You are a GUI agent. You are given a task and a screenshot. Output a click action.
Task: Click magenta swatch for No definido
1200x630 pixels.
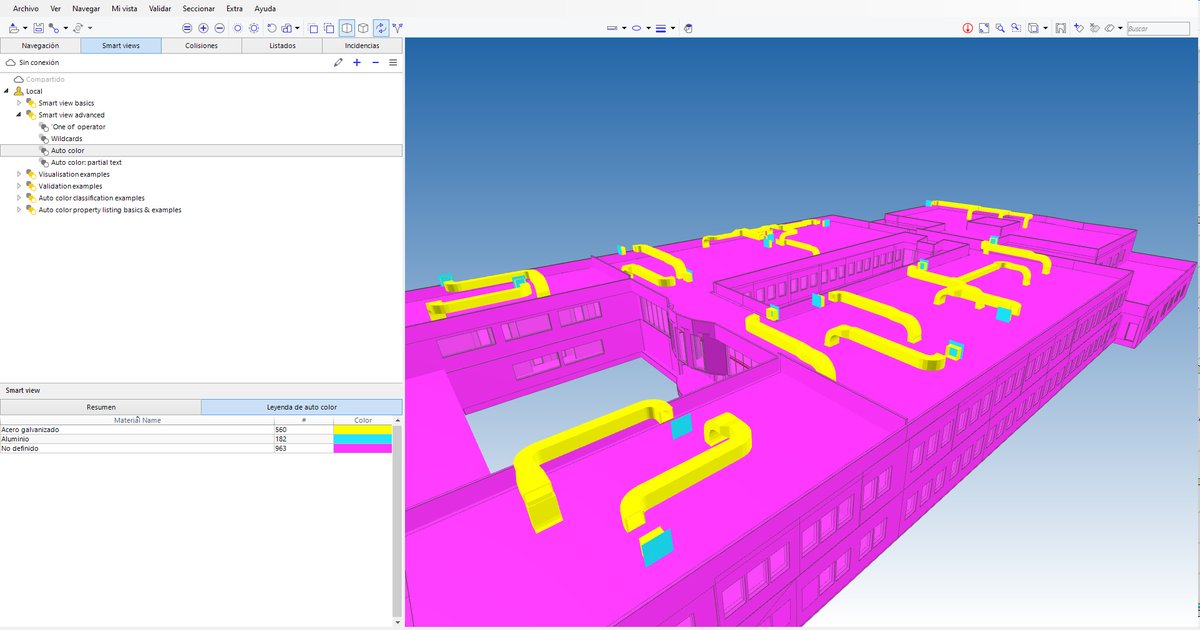[x=363, y=449]
